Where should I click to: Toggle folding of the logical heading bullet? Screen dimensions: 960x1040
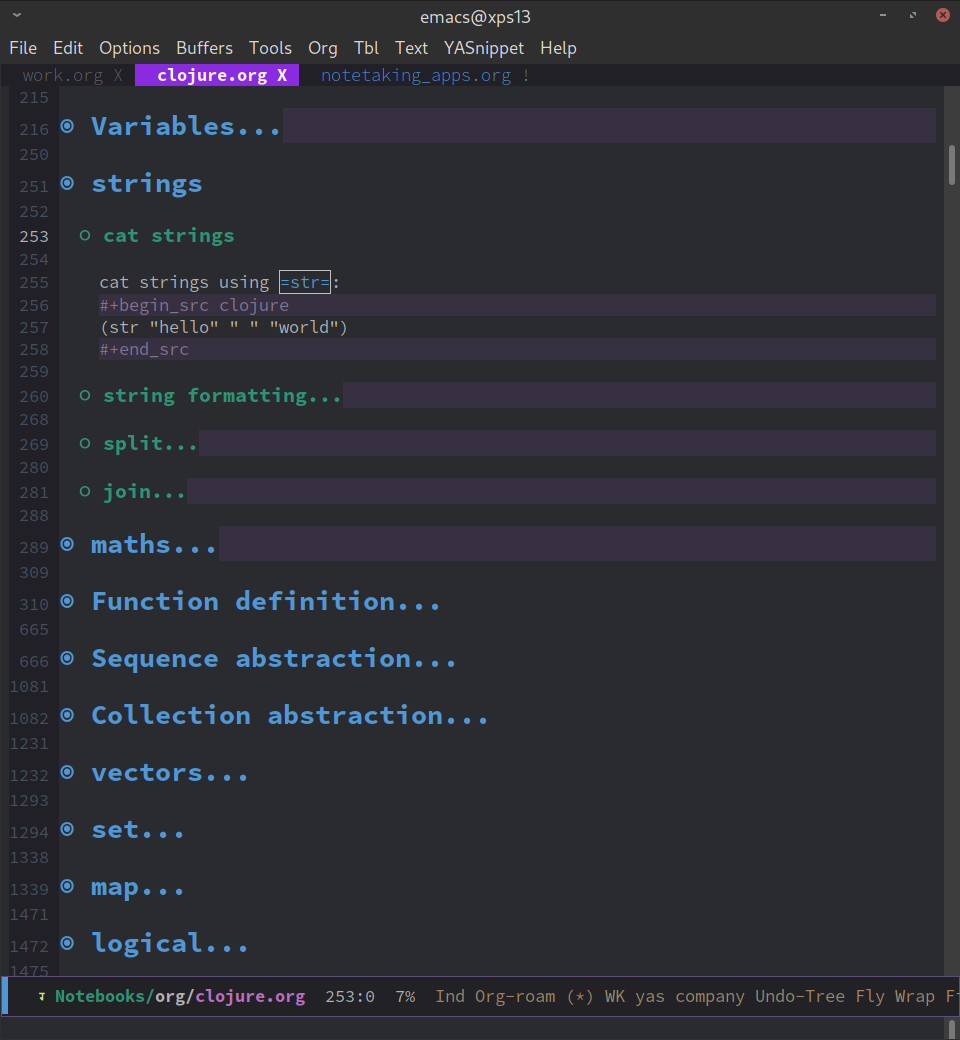pyautogui.click(x=66, y=943)
